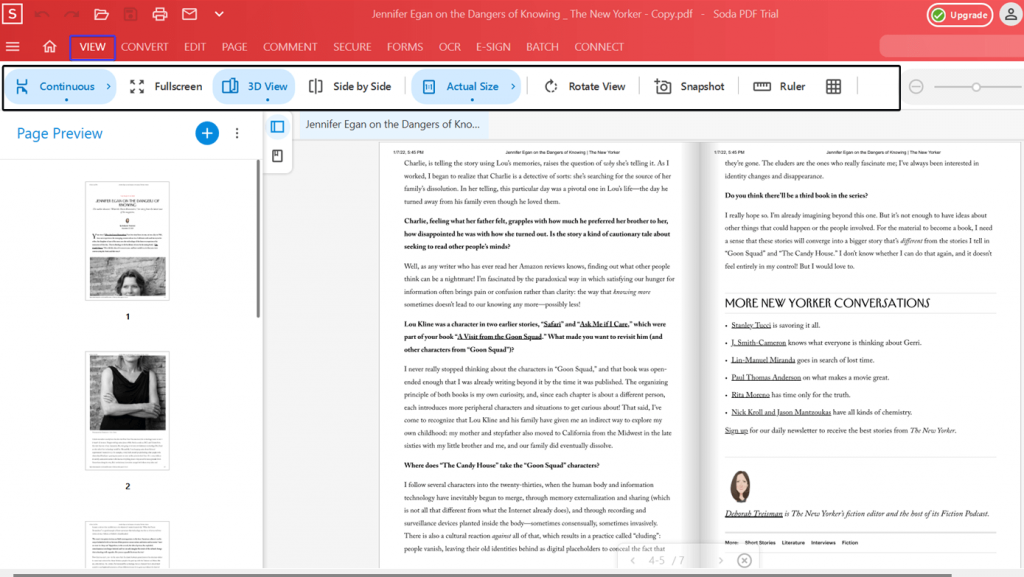
Task: Enter Fullscreen view
Action: pyautogui.click(x=166, y=86)
